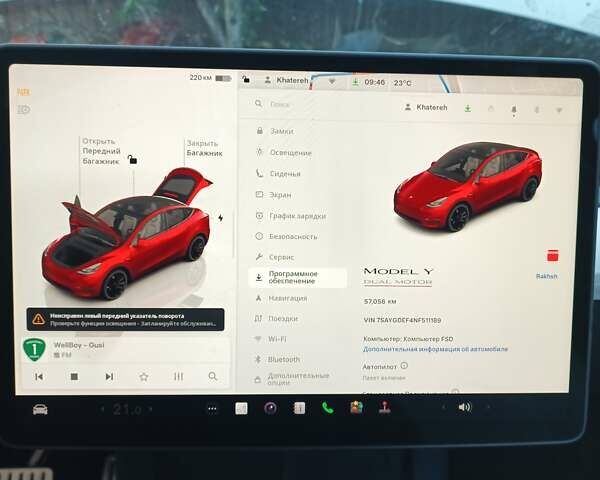Screen dimensions: 600x480
Task: Tap Wi-Fi icon in settings header
Action: click(559, 111)
